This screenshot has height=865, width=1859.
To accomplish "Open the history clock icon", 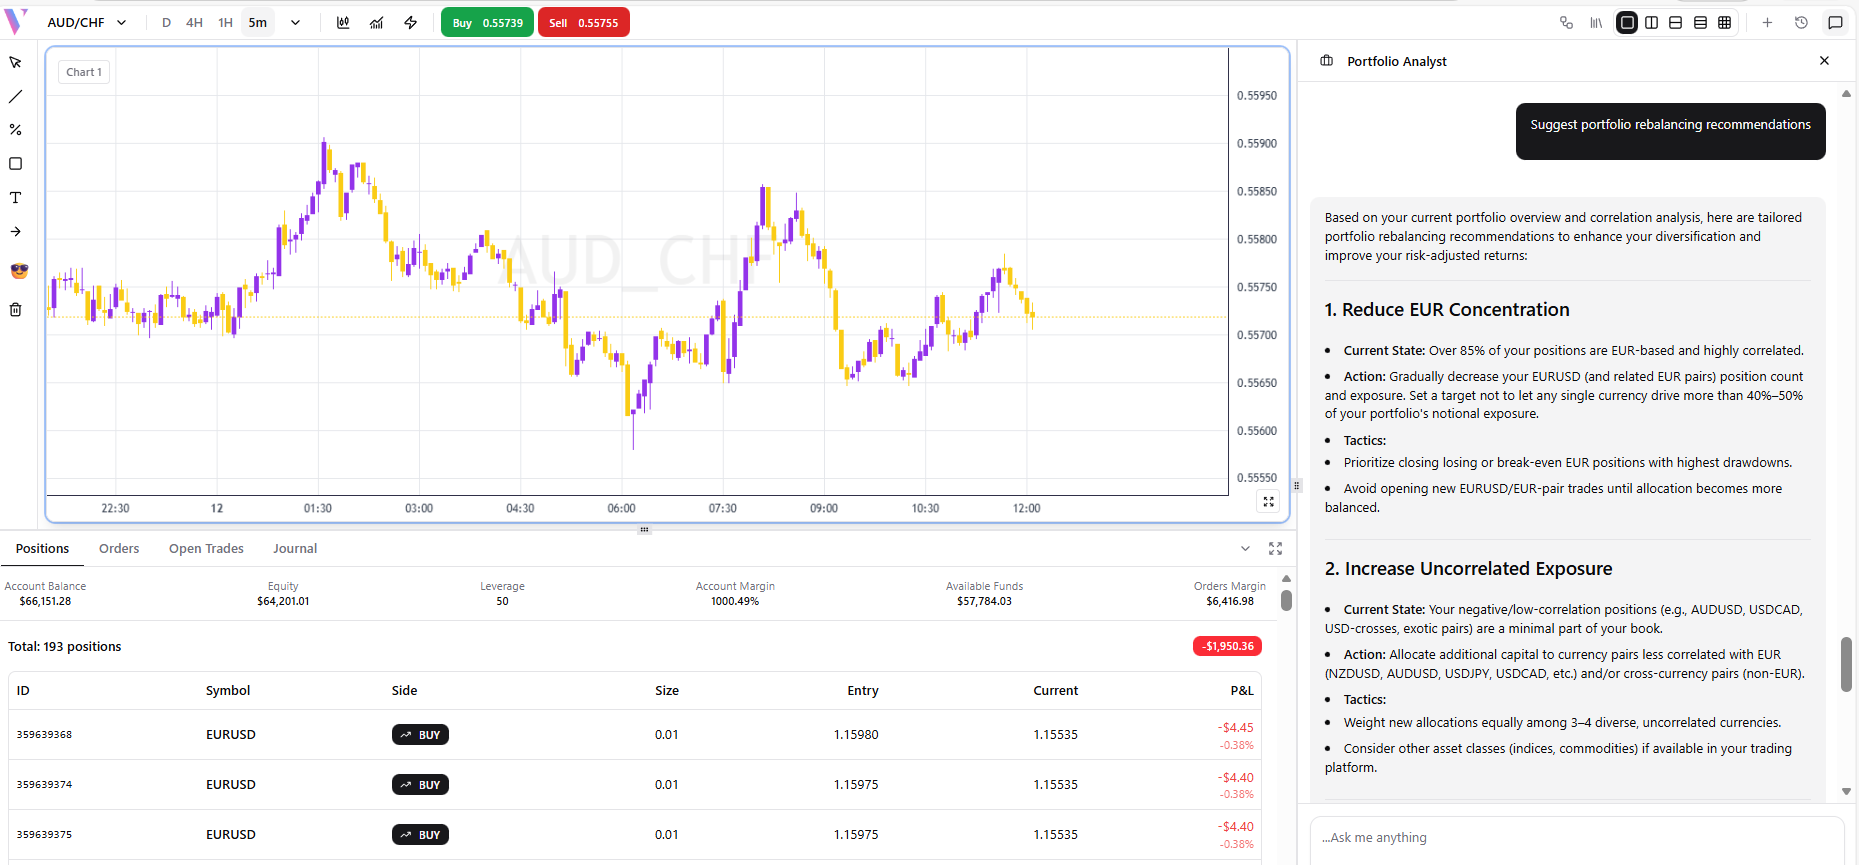I will pyautogui.click(x=1801, y=23).
